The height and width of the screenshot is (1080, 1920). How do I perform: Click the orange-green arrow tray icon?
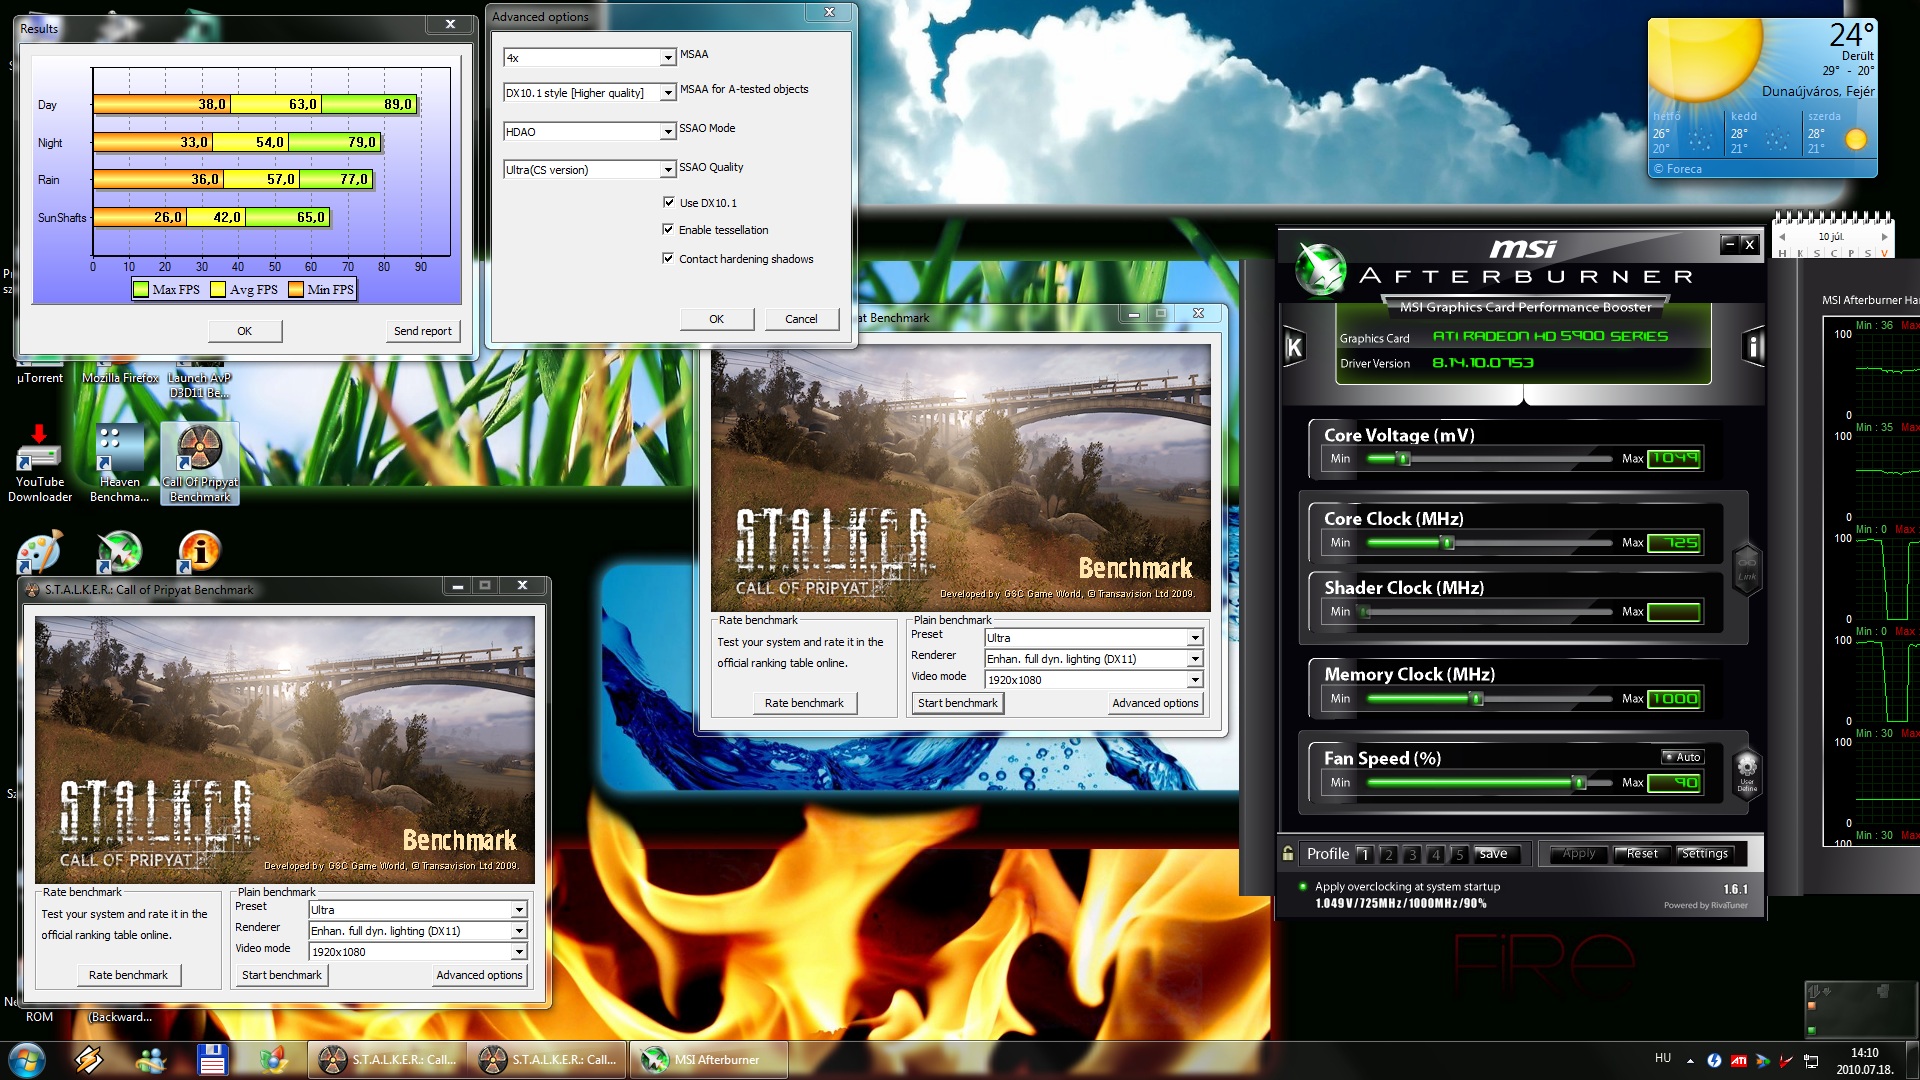pyautogui.click(x=1762, y=1060)
